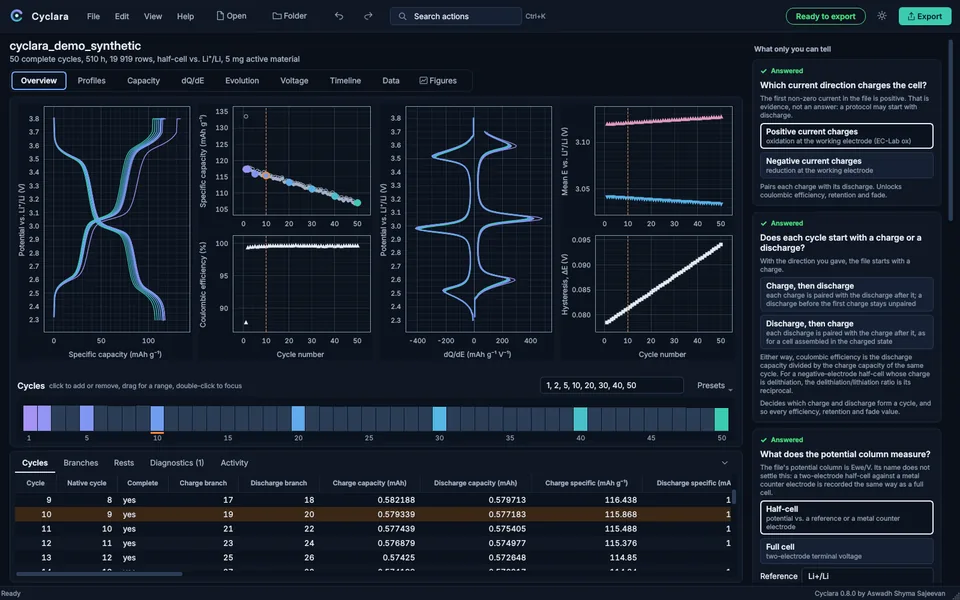Screen dimensions: 960x600
Task: Open the View menu
Action: point(152,17)
